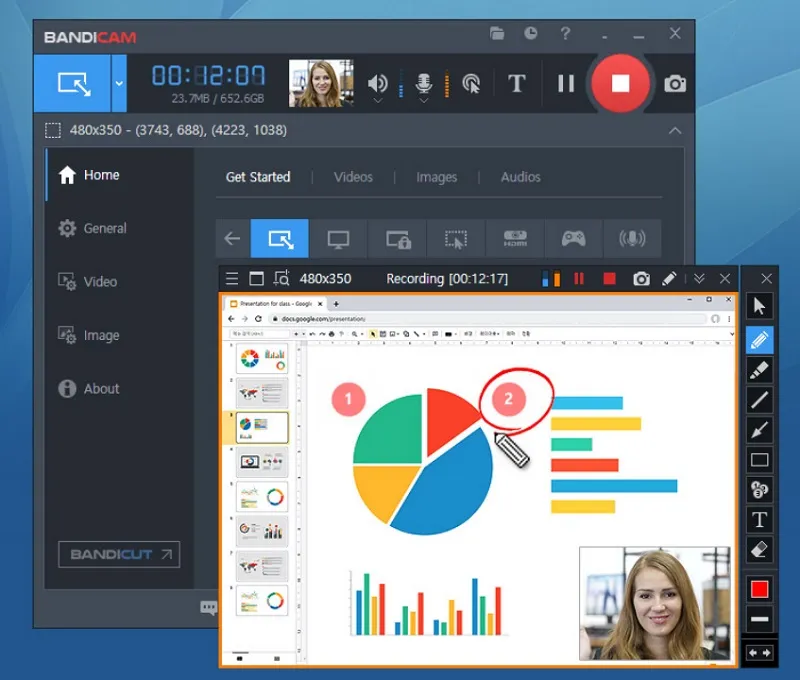This screenshot has width=800, height=680.
Task: Select the Pencil drawing tool
Action: tap(759, 339)
